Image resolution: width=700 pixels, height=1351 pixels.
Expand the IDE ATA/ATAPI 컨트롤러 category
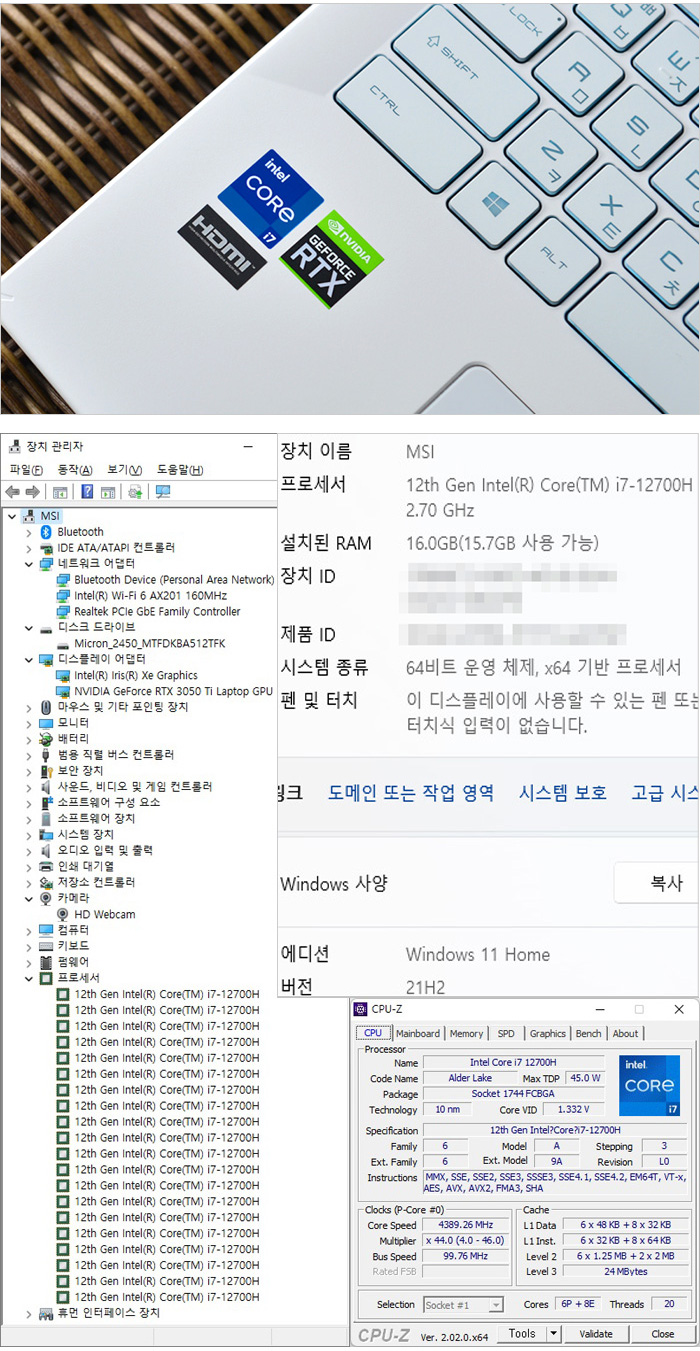[28, 548]
